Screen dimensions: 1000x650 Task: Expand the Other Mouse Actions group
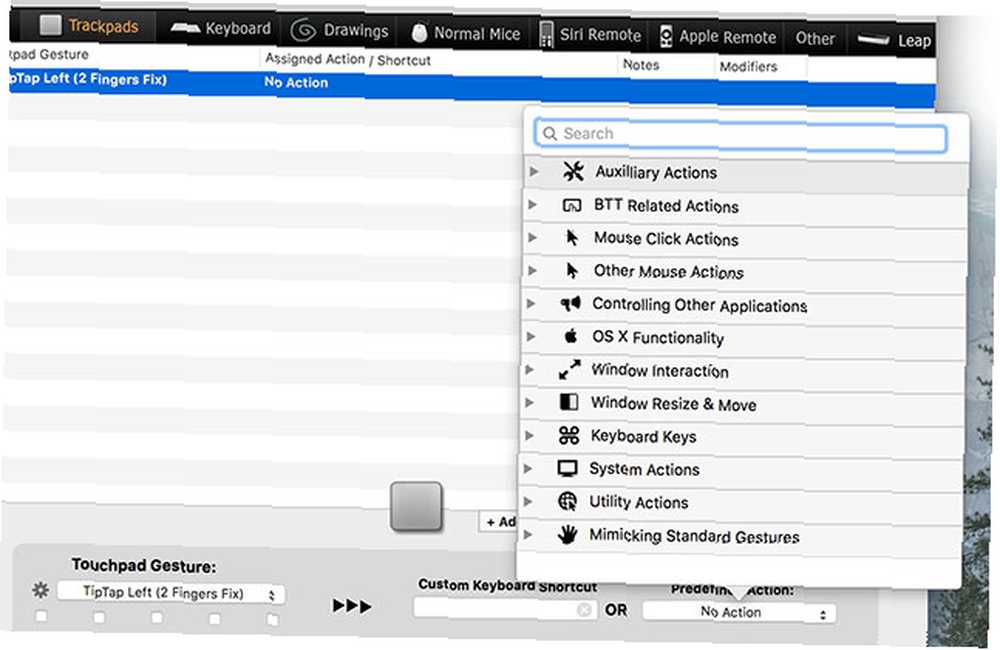tap(532, 270)
